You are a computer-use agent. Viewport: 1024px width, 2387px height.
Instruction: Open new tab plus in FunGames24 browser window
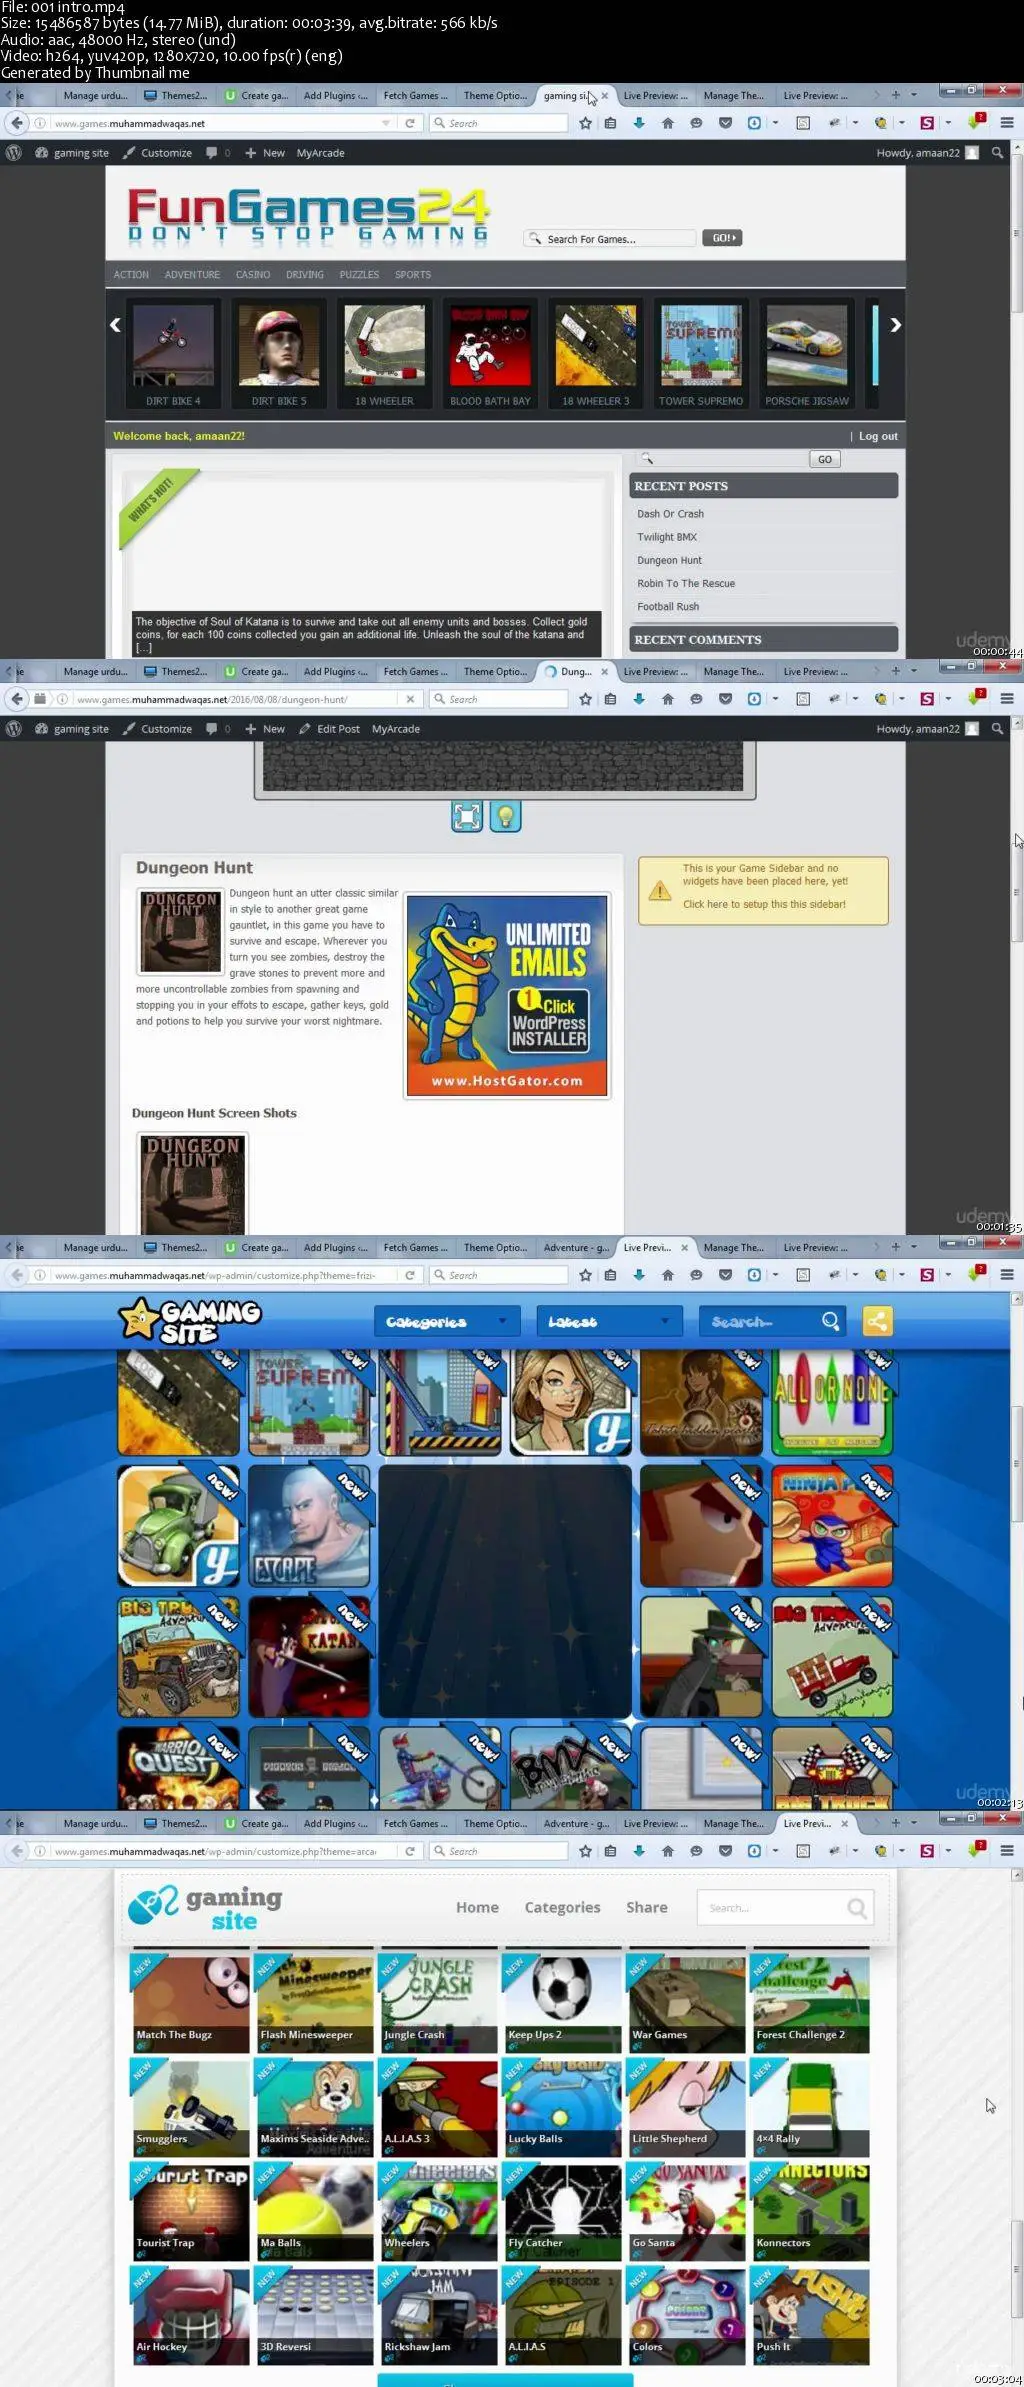click(896, 96)
